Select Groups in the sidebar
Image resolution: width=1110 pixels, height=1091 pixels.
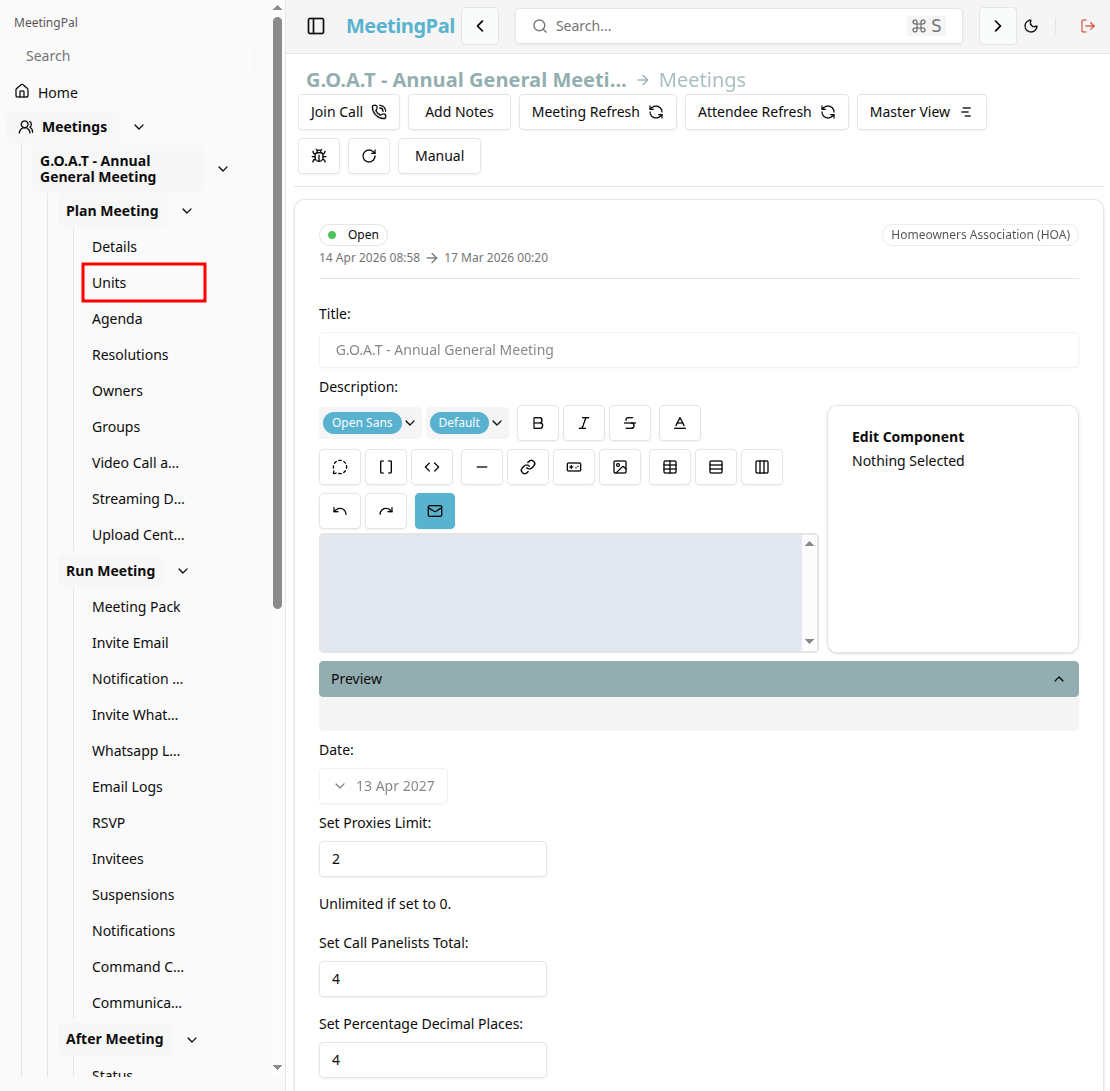click(x=116, y=428)
